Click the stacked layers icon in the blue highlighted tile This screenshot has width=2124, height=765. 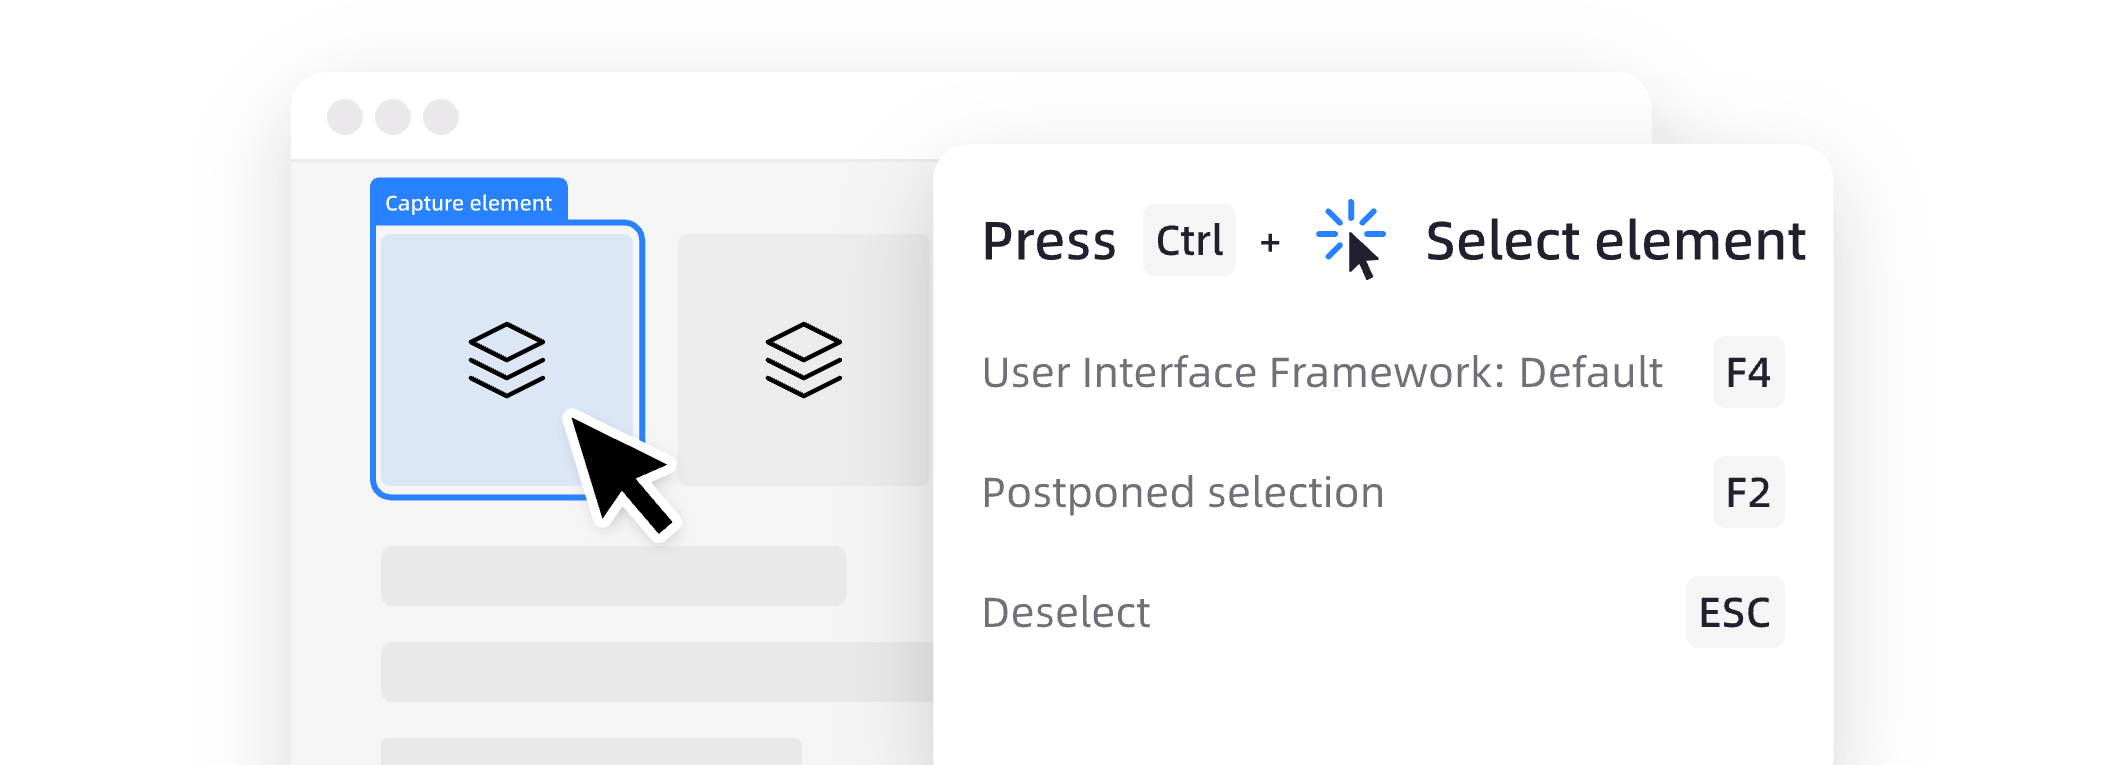click(506, 359)
